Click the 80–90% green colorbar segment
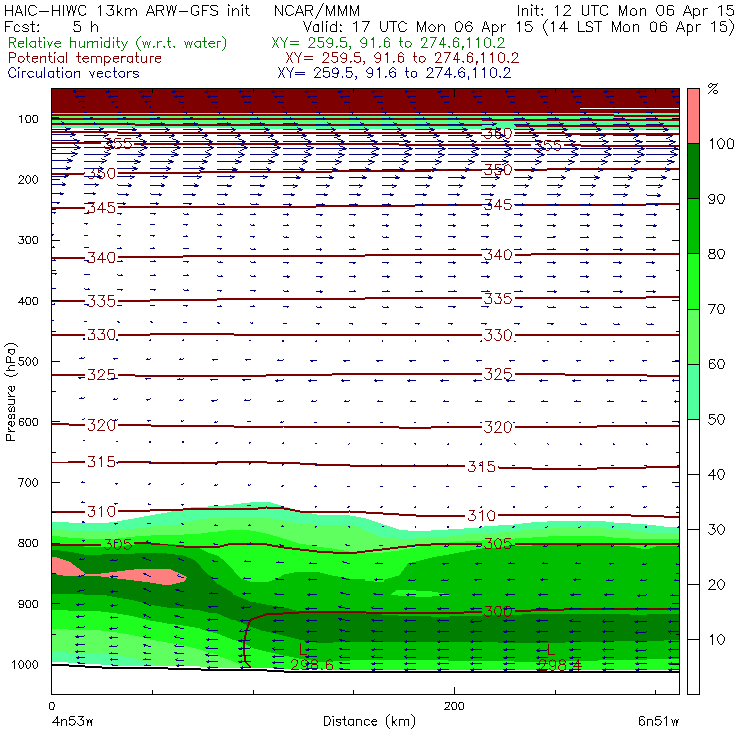 (693, 226)
